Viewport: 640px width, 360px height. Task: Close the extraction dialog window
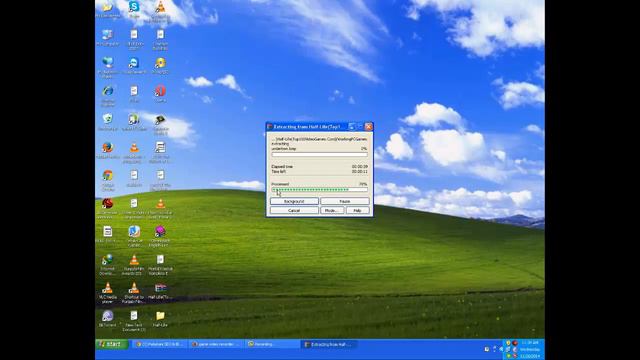click(369, 127)
